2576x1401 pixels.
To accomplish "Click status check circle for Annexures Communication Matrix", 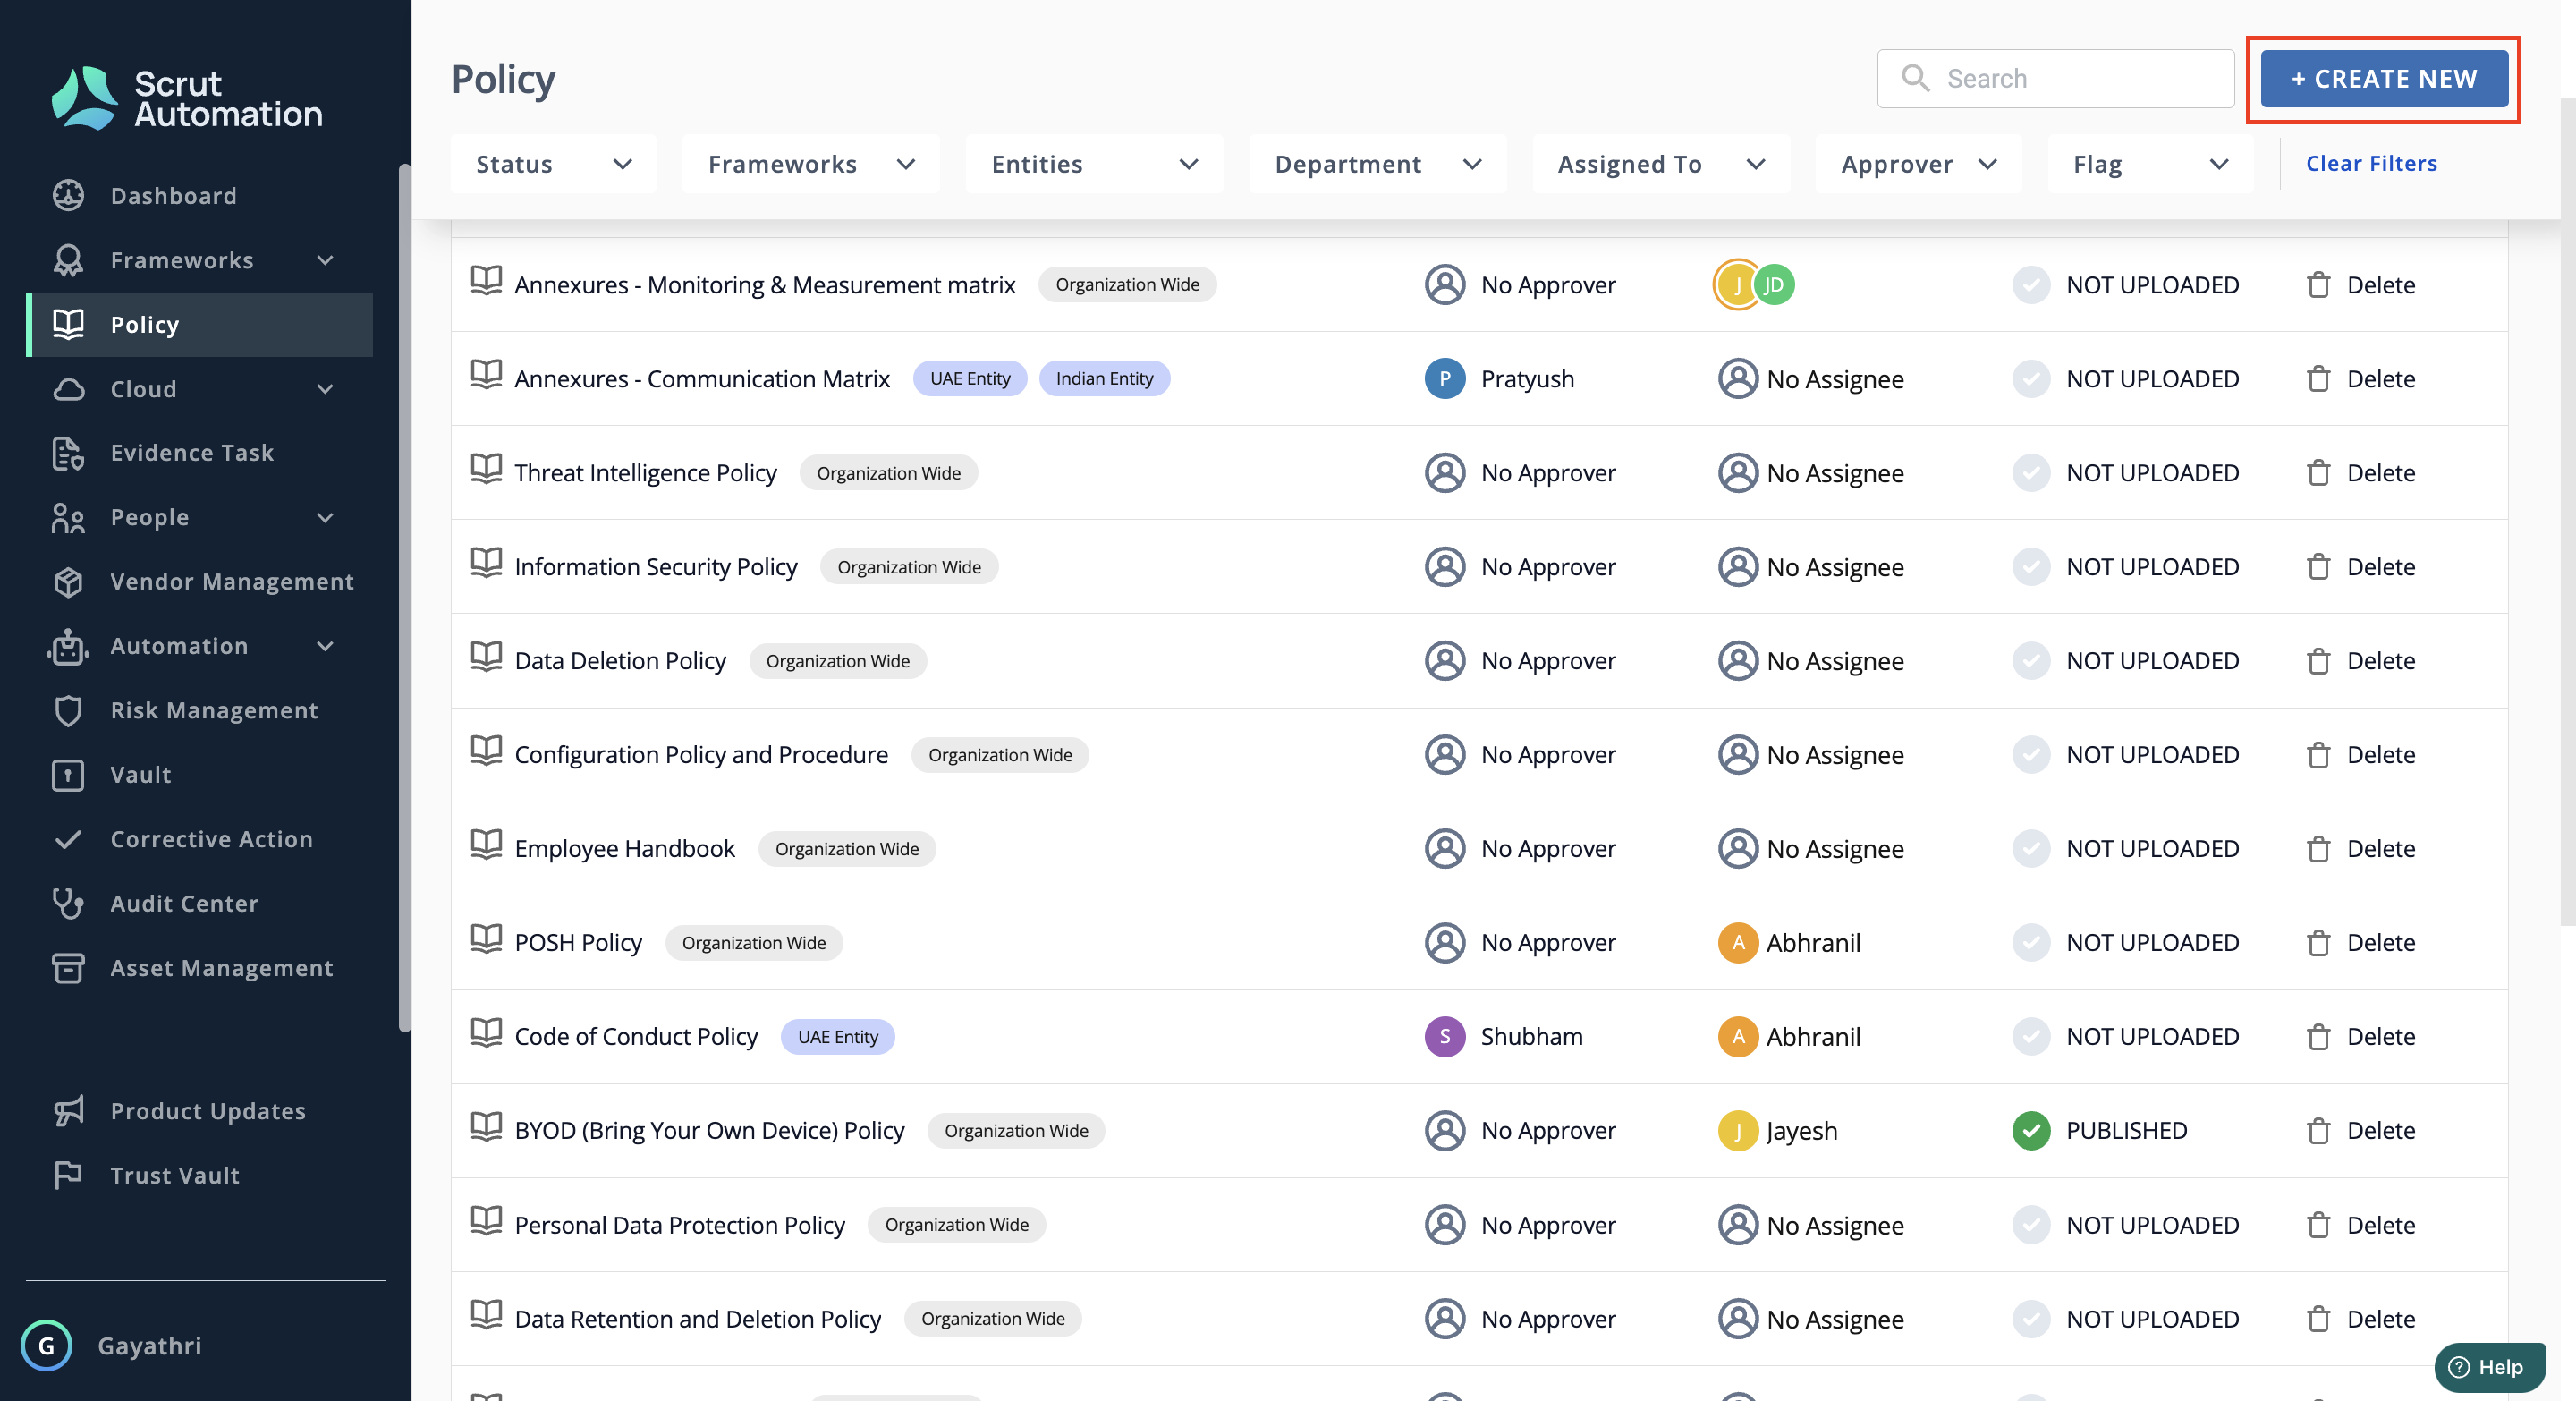I will coord(2030,379).
